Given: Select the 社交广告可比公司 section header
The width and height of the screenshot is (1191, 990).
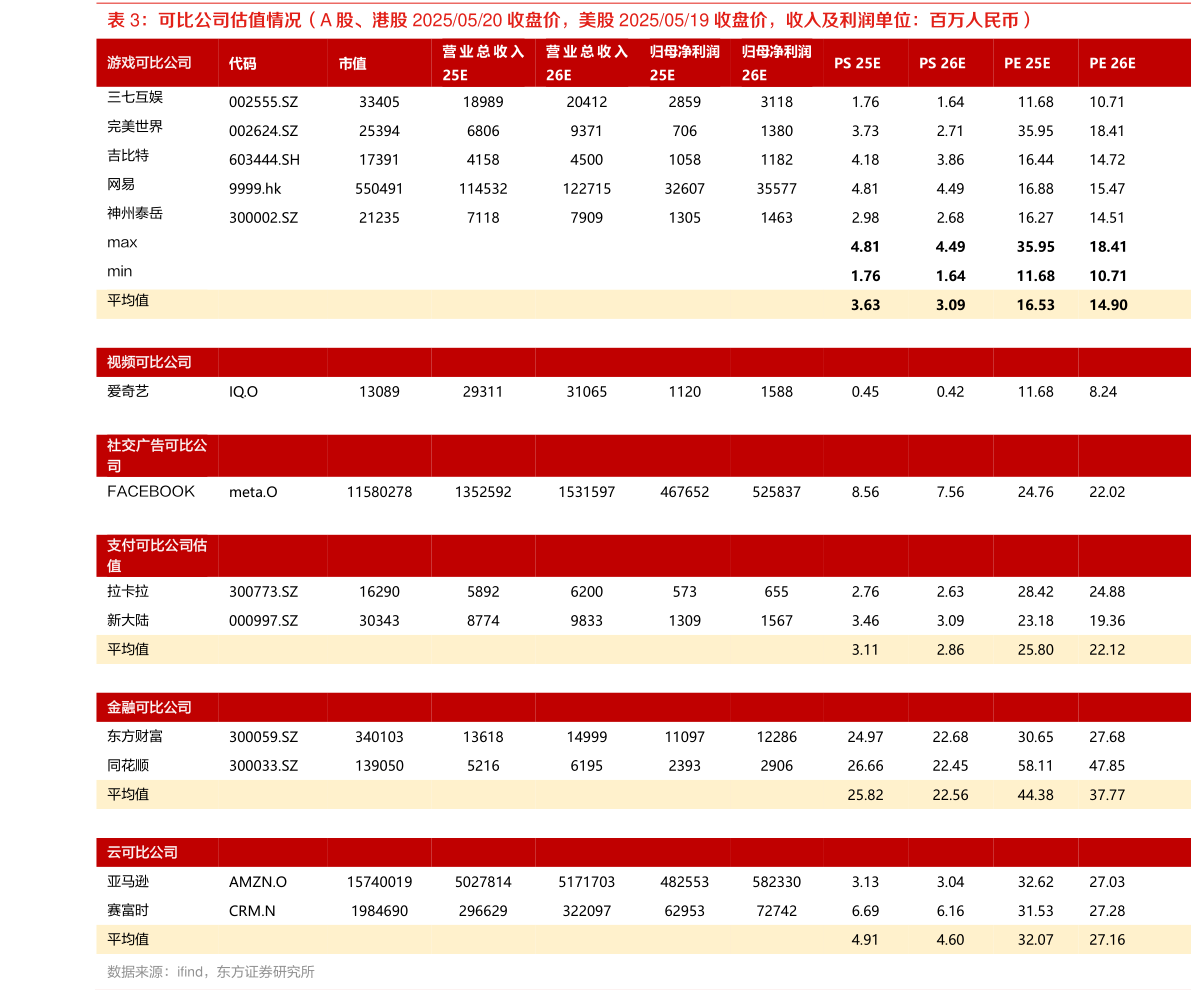Looking at the screenshot, I should 156,455.
